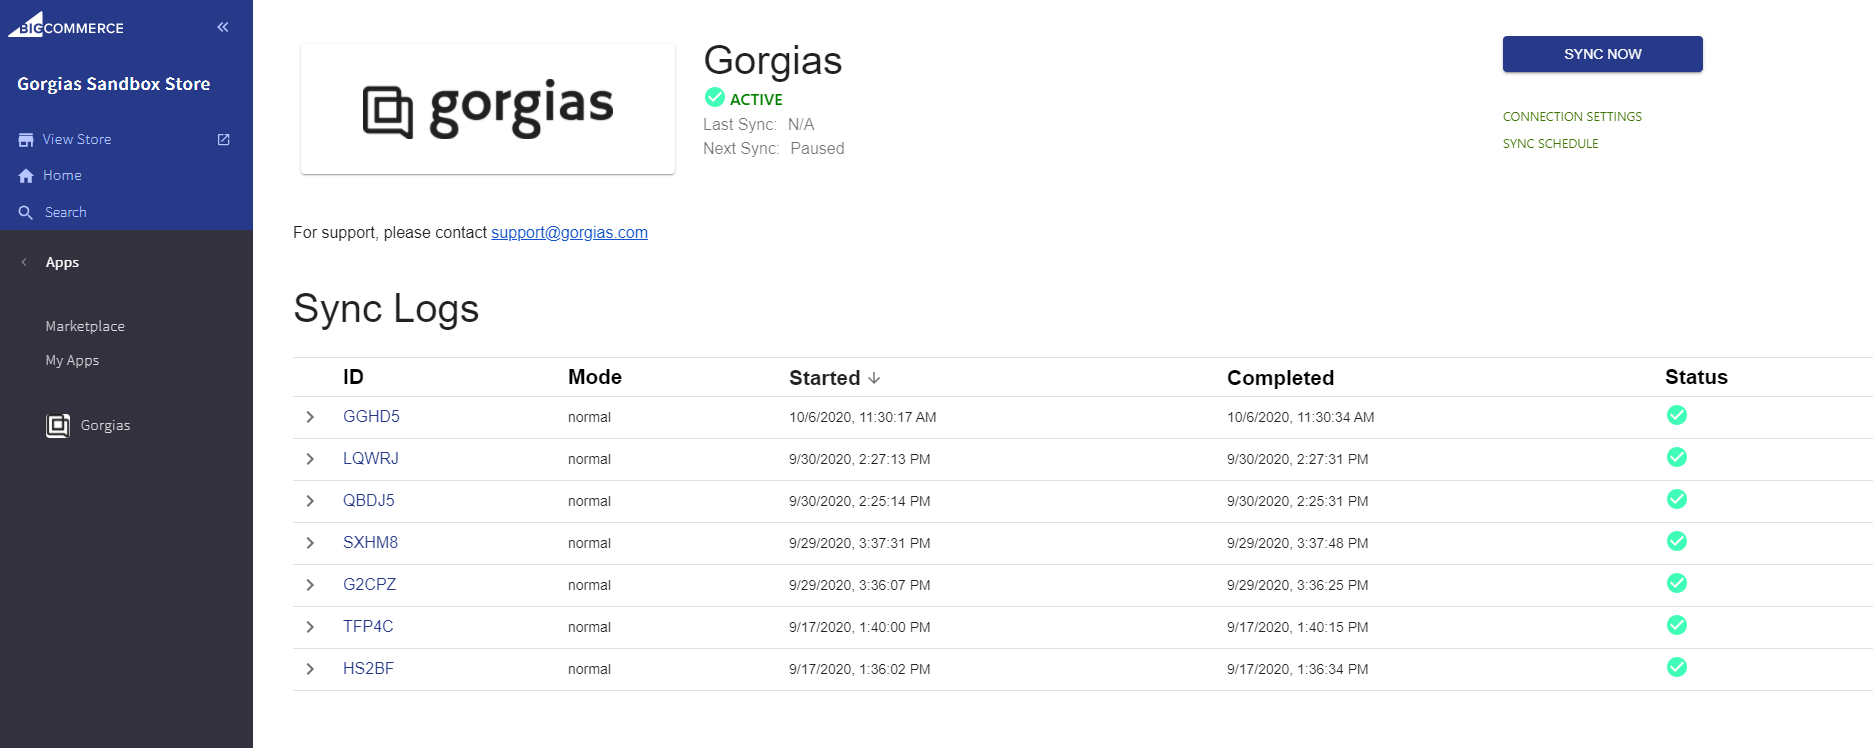The height and width of the screenshot is (748, 1876).
Task: Open sync log LQWRJ
Action: pyautogui.click(x=370, y=458)
